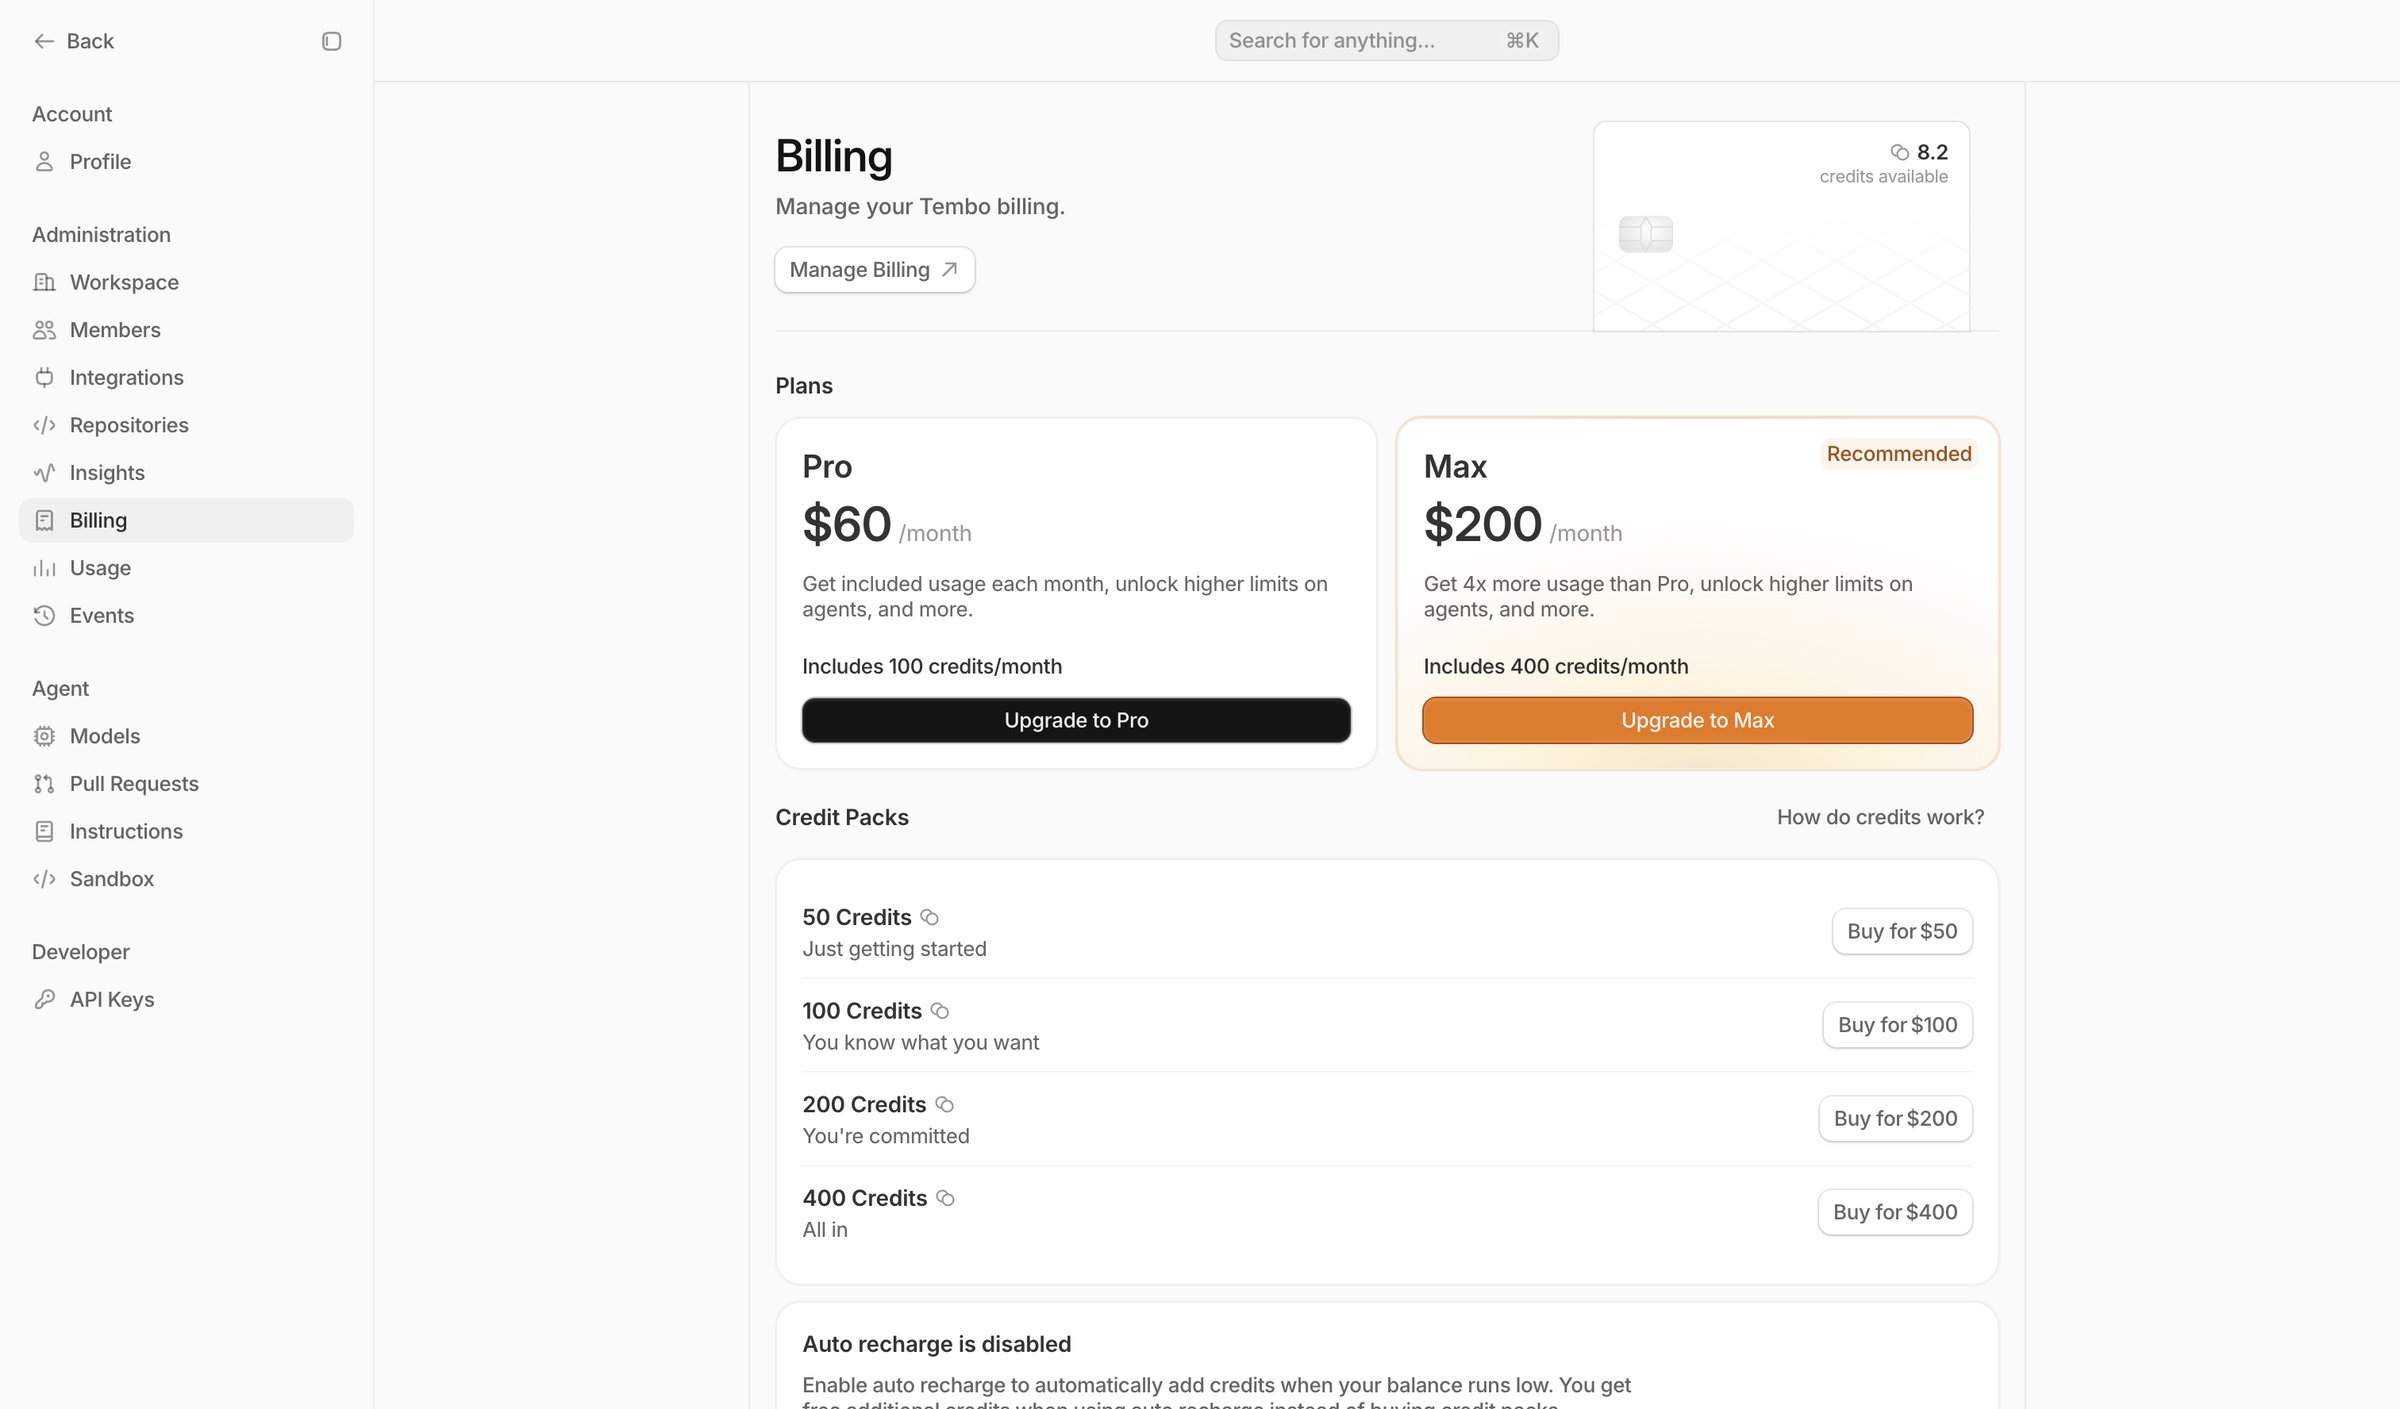This screenshot has height=1409, width=2400.
Task: Click the orange Upgrade to Max button
Action: [1697, 720]
